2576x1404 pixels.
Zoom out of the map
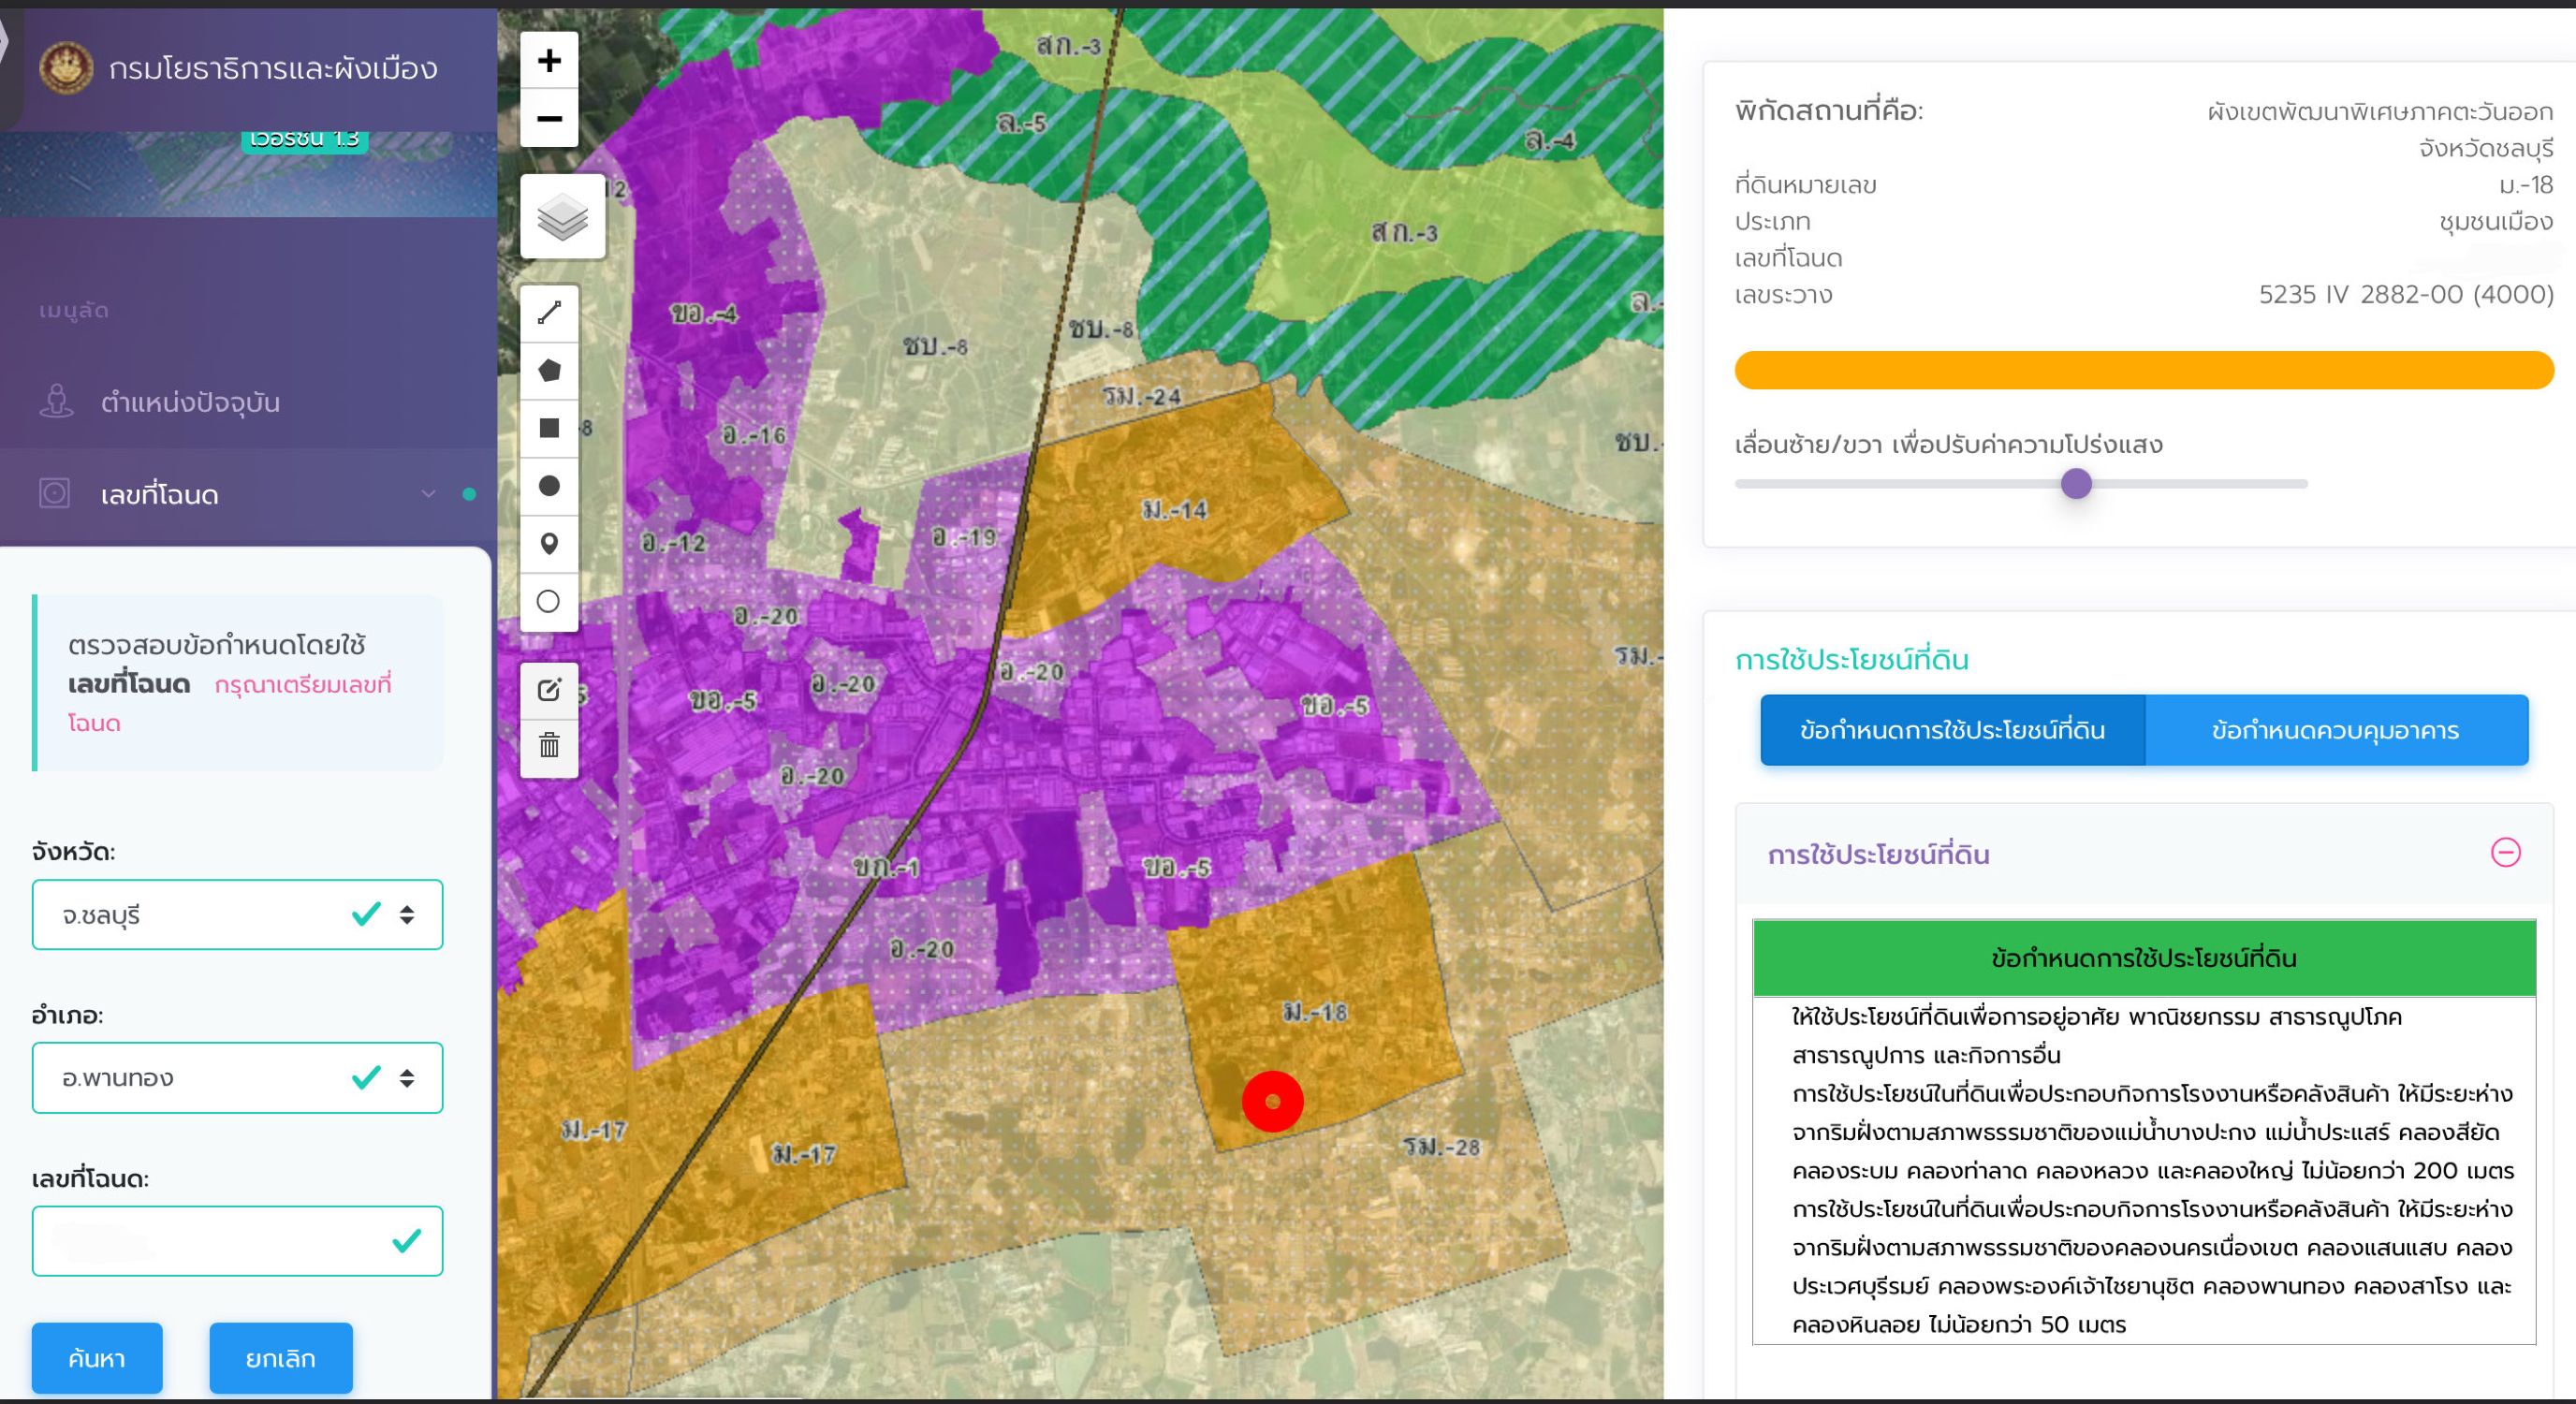tap(549, 119)
